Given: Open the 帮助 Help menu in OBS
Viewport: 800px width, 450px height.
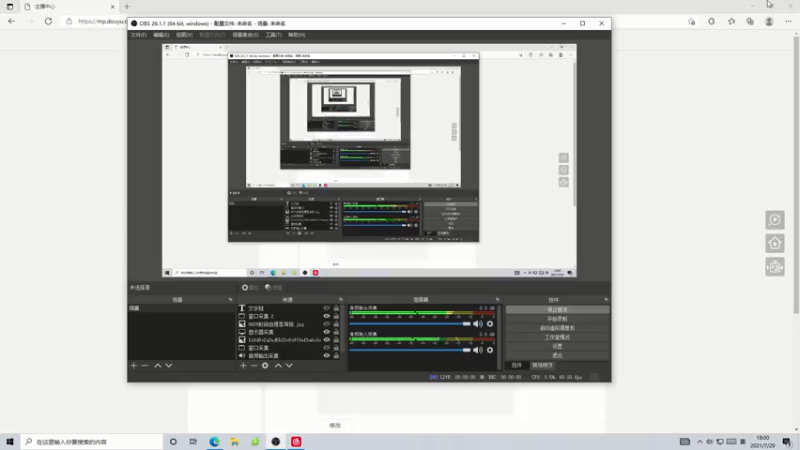Looking at the screenshot, I should point(296,35).
